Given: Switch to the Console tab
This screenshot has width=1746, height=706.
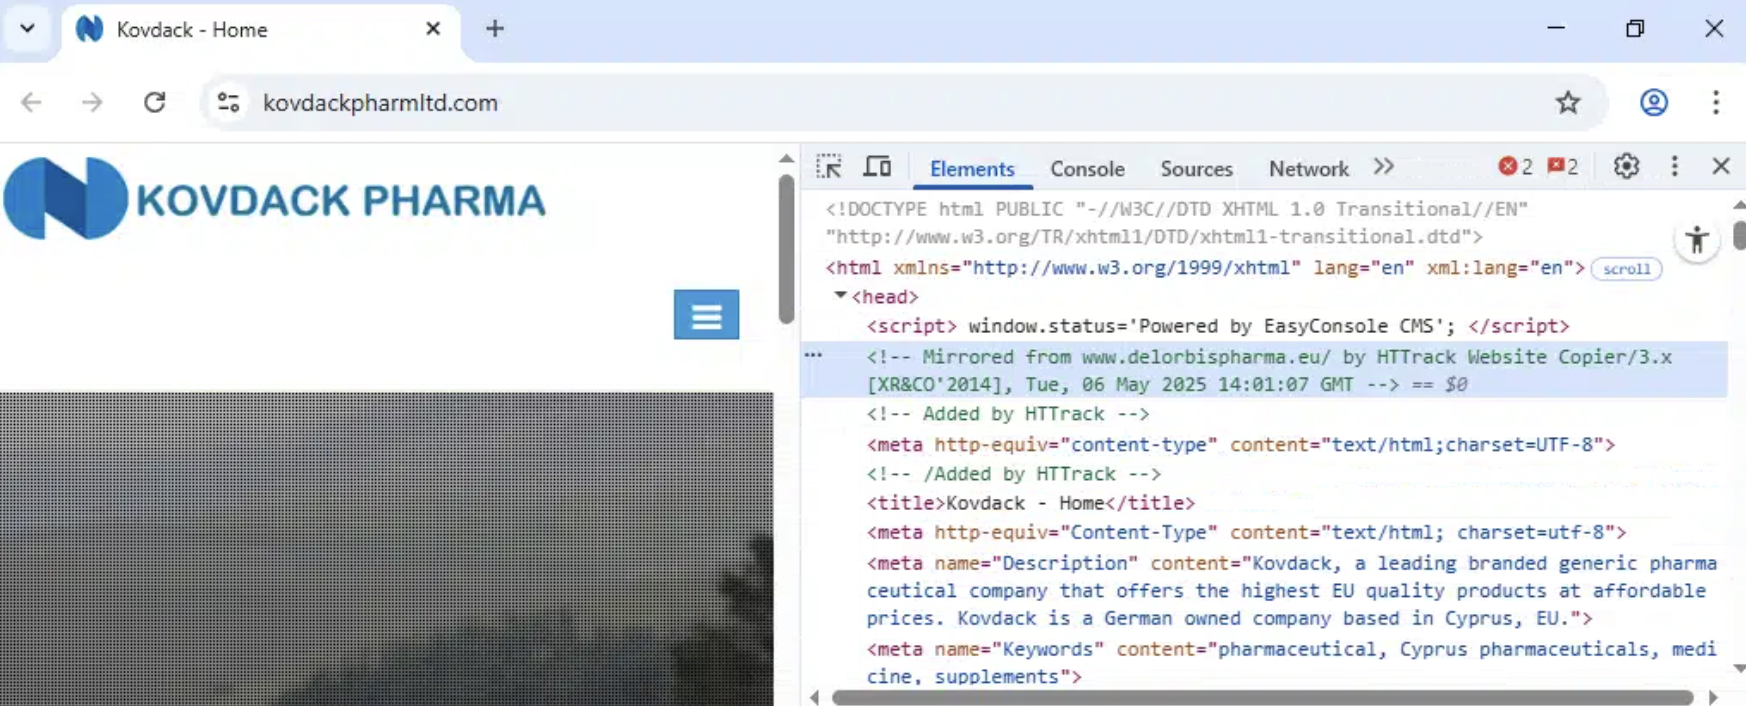Looking at the screenshot, I should tap(1087, 169).
